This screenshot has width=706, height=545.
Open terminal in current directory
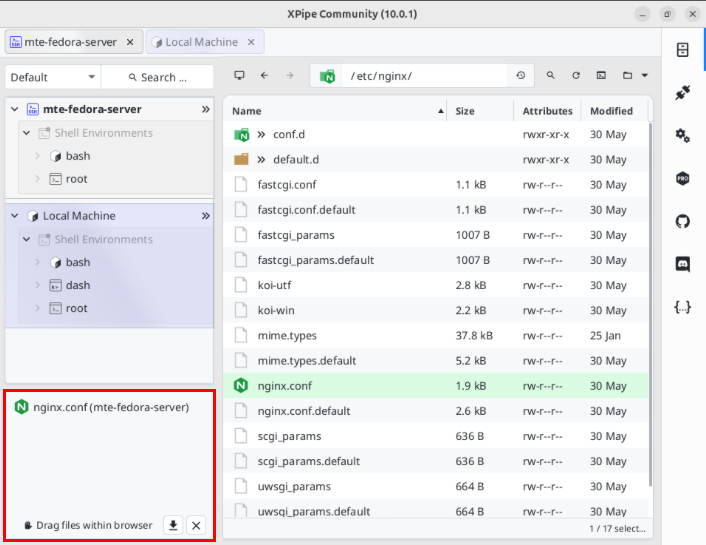pyautogui.click(x=601, y=75)
